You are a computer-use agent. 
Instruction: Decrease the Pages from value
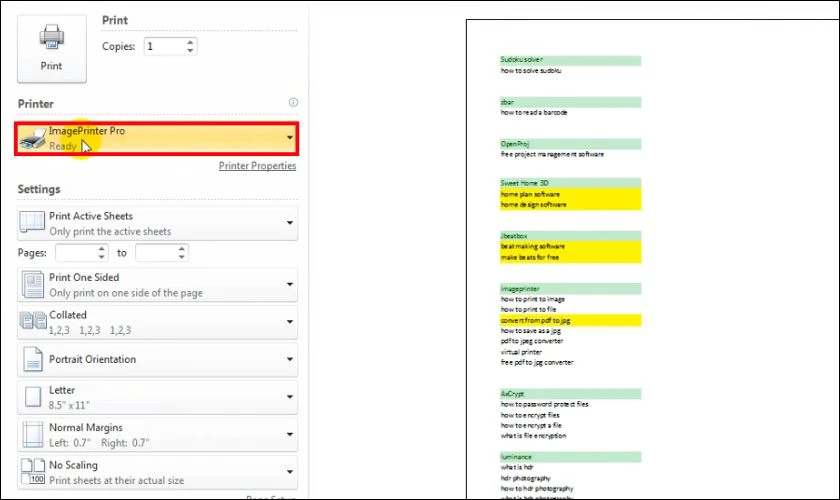pos(102,257)
